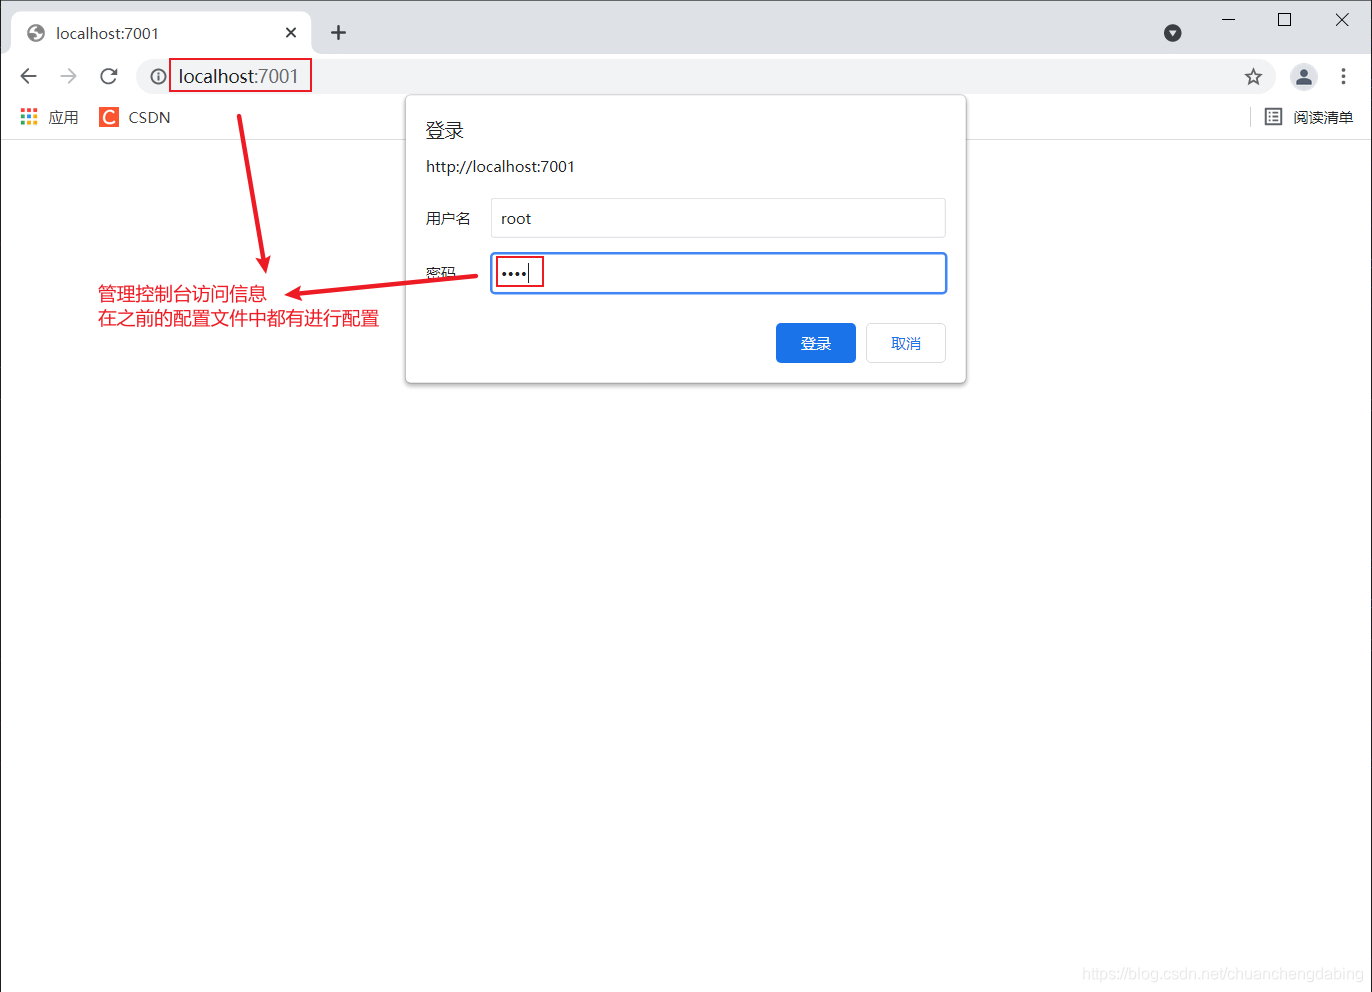The image size is (1372, 992).
Task: View site information icon in address bar
Action: coord(158,76)
